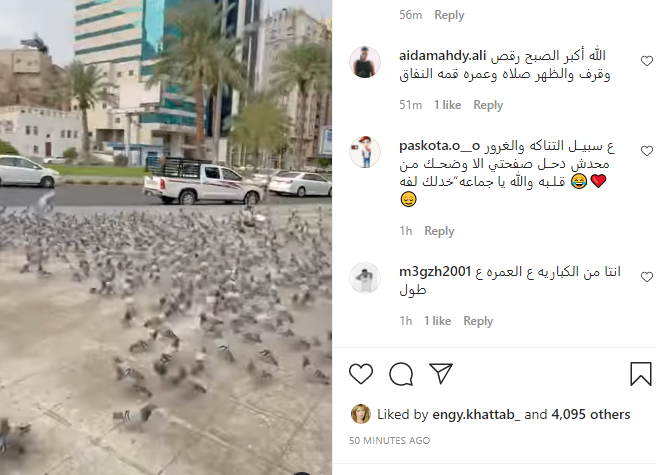Reply to aidamahdy.ali's comment
This screenshot has width=656, height=475.
(x=488, y=105)
